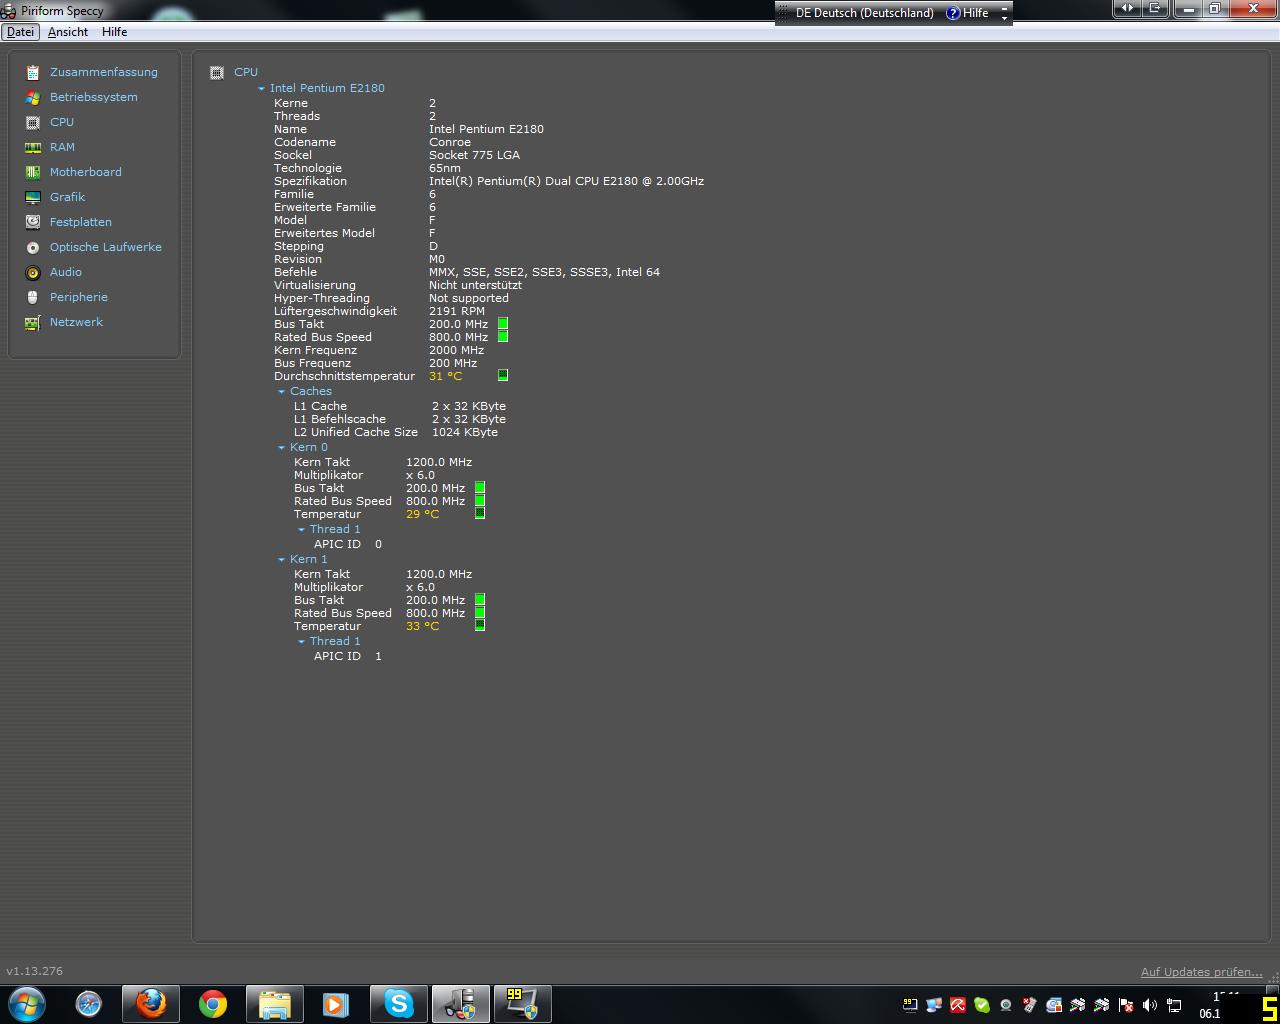Screen dimensions: 1280x1024
Task: Click the CPU header chip icon
Action: [x=217, y=72]
